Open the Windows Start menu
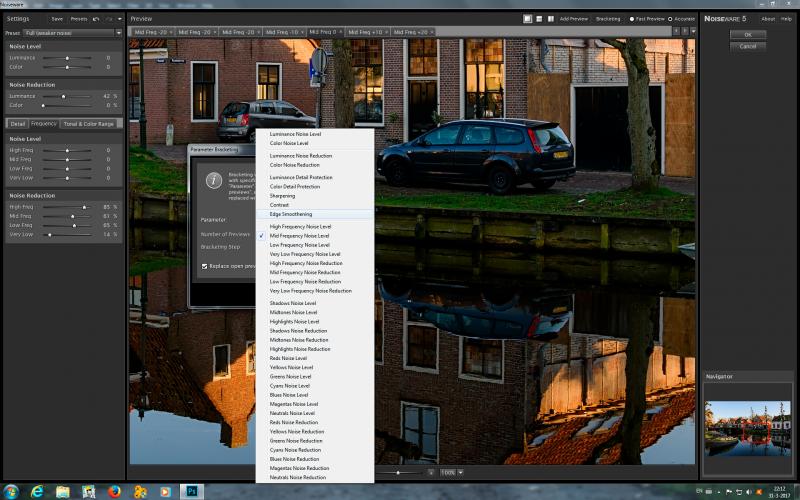 10,491
